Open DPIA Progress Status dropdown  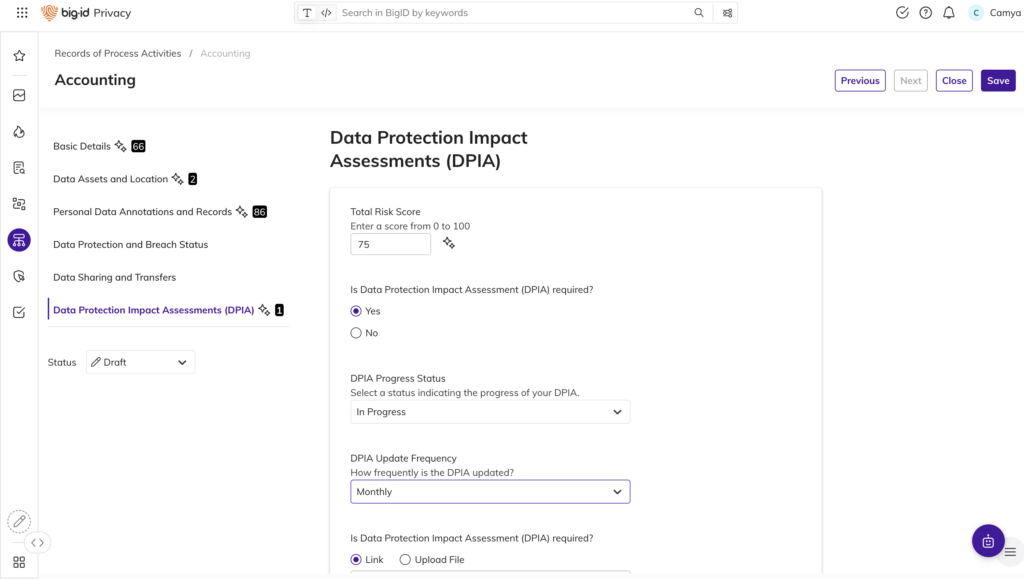click(x=490, y=412)
